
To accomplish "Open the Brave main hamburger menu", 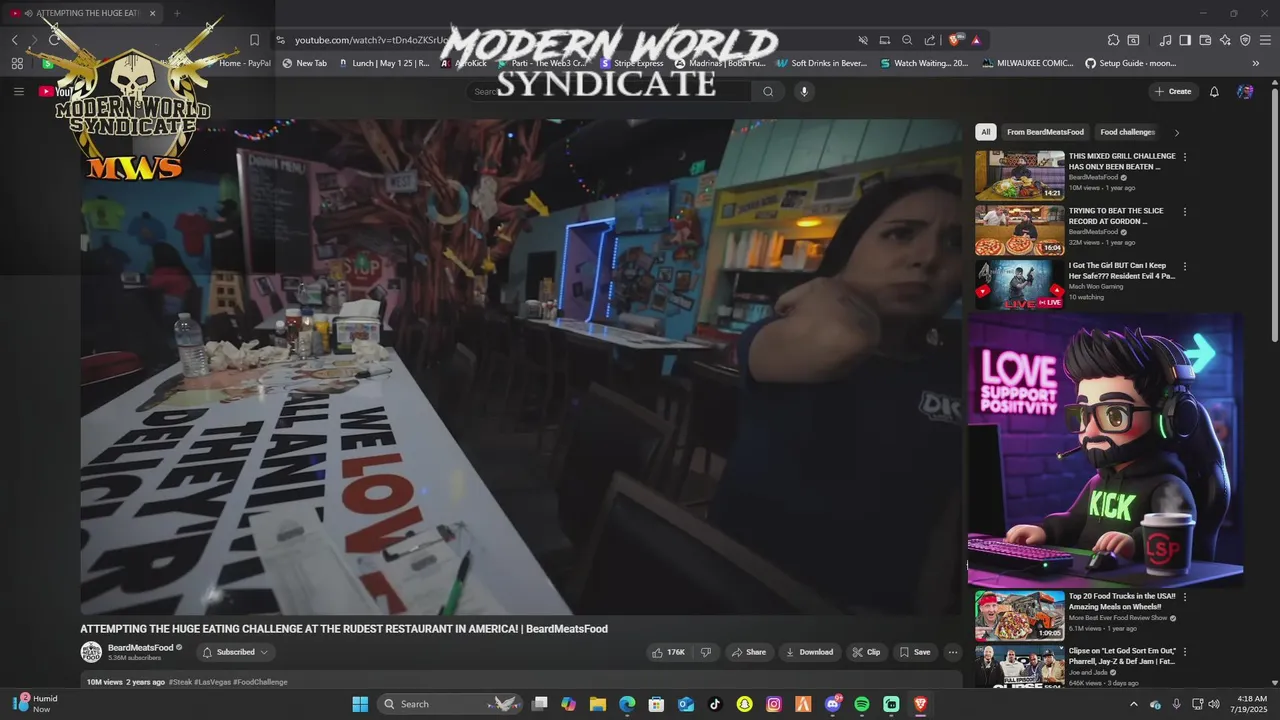I will (1265, 40).
